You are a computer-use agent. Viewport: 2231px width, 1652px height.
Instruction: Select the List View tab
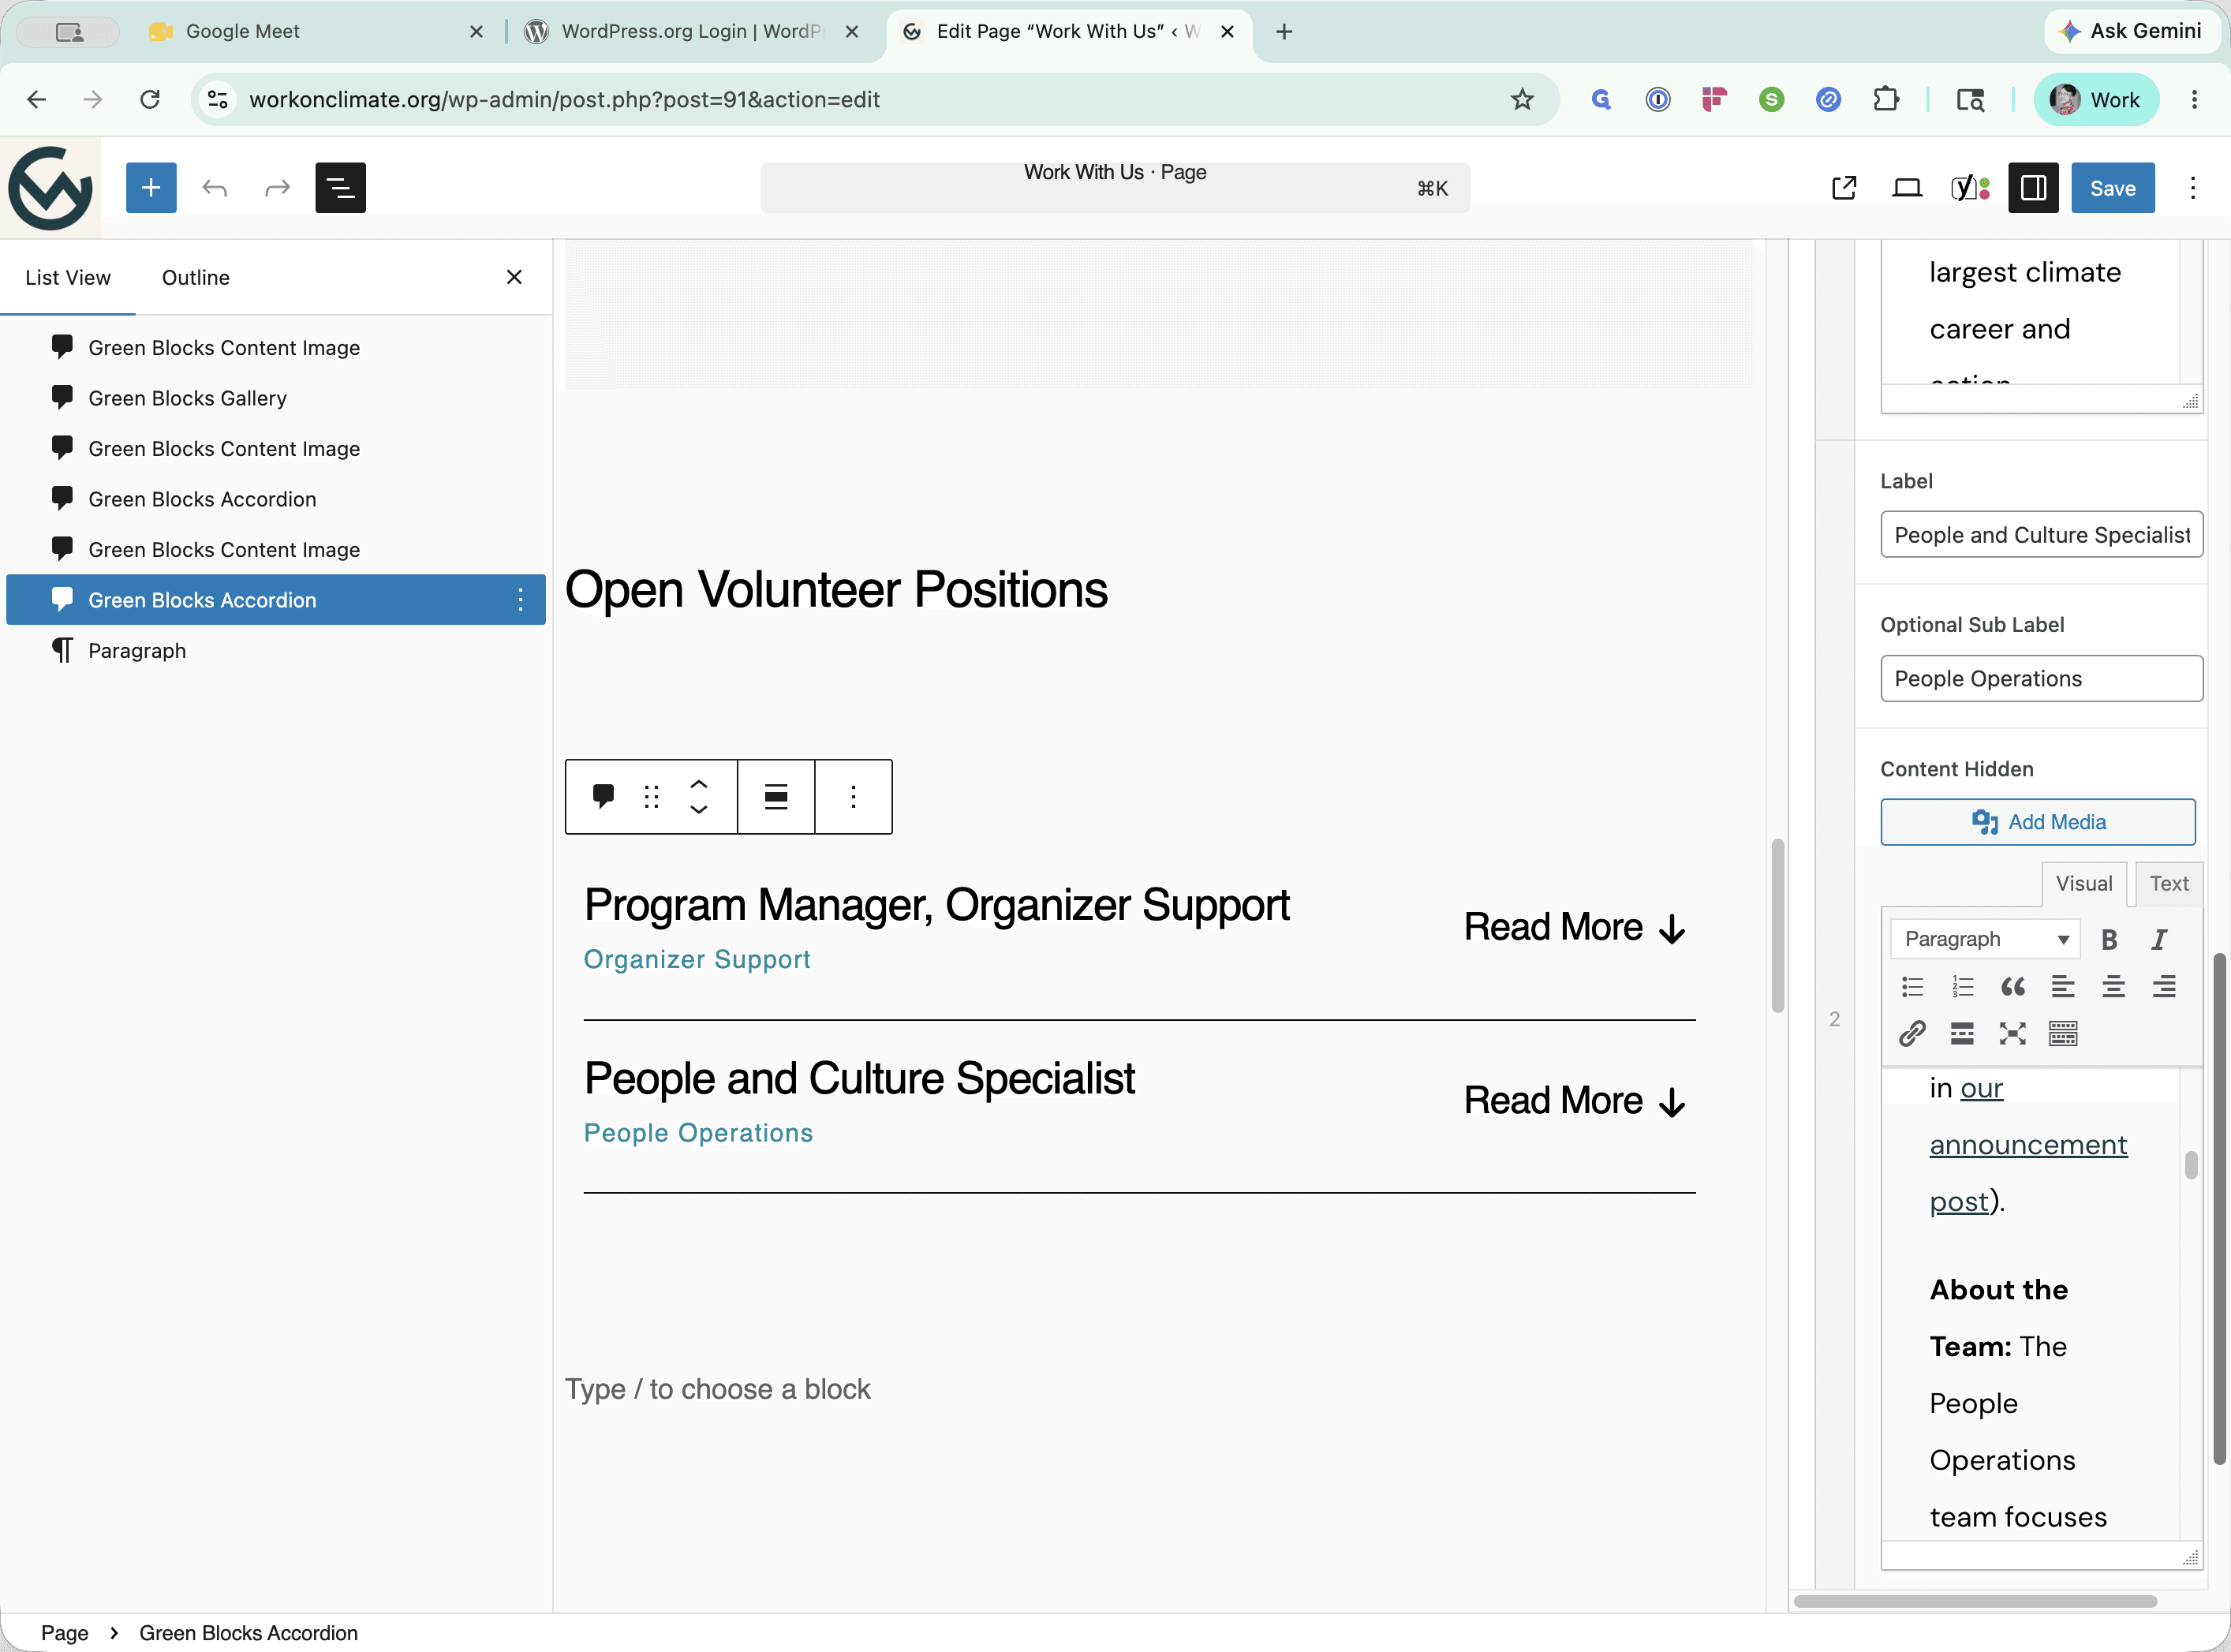[x=68, y=277]
